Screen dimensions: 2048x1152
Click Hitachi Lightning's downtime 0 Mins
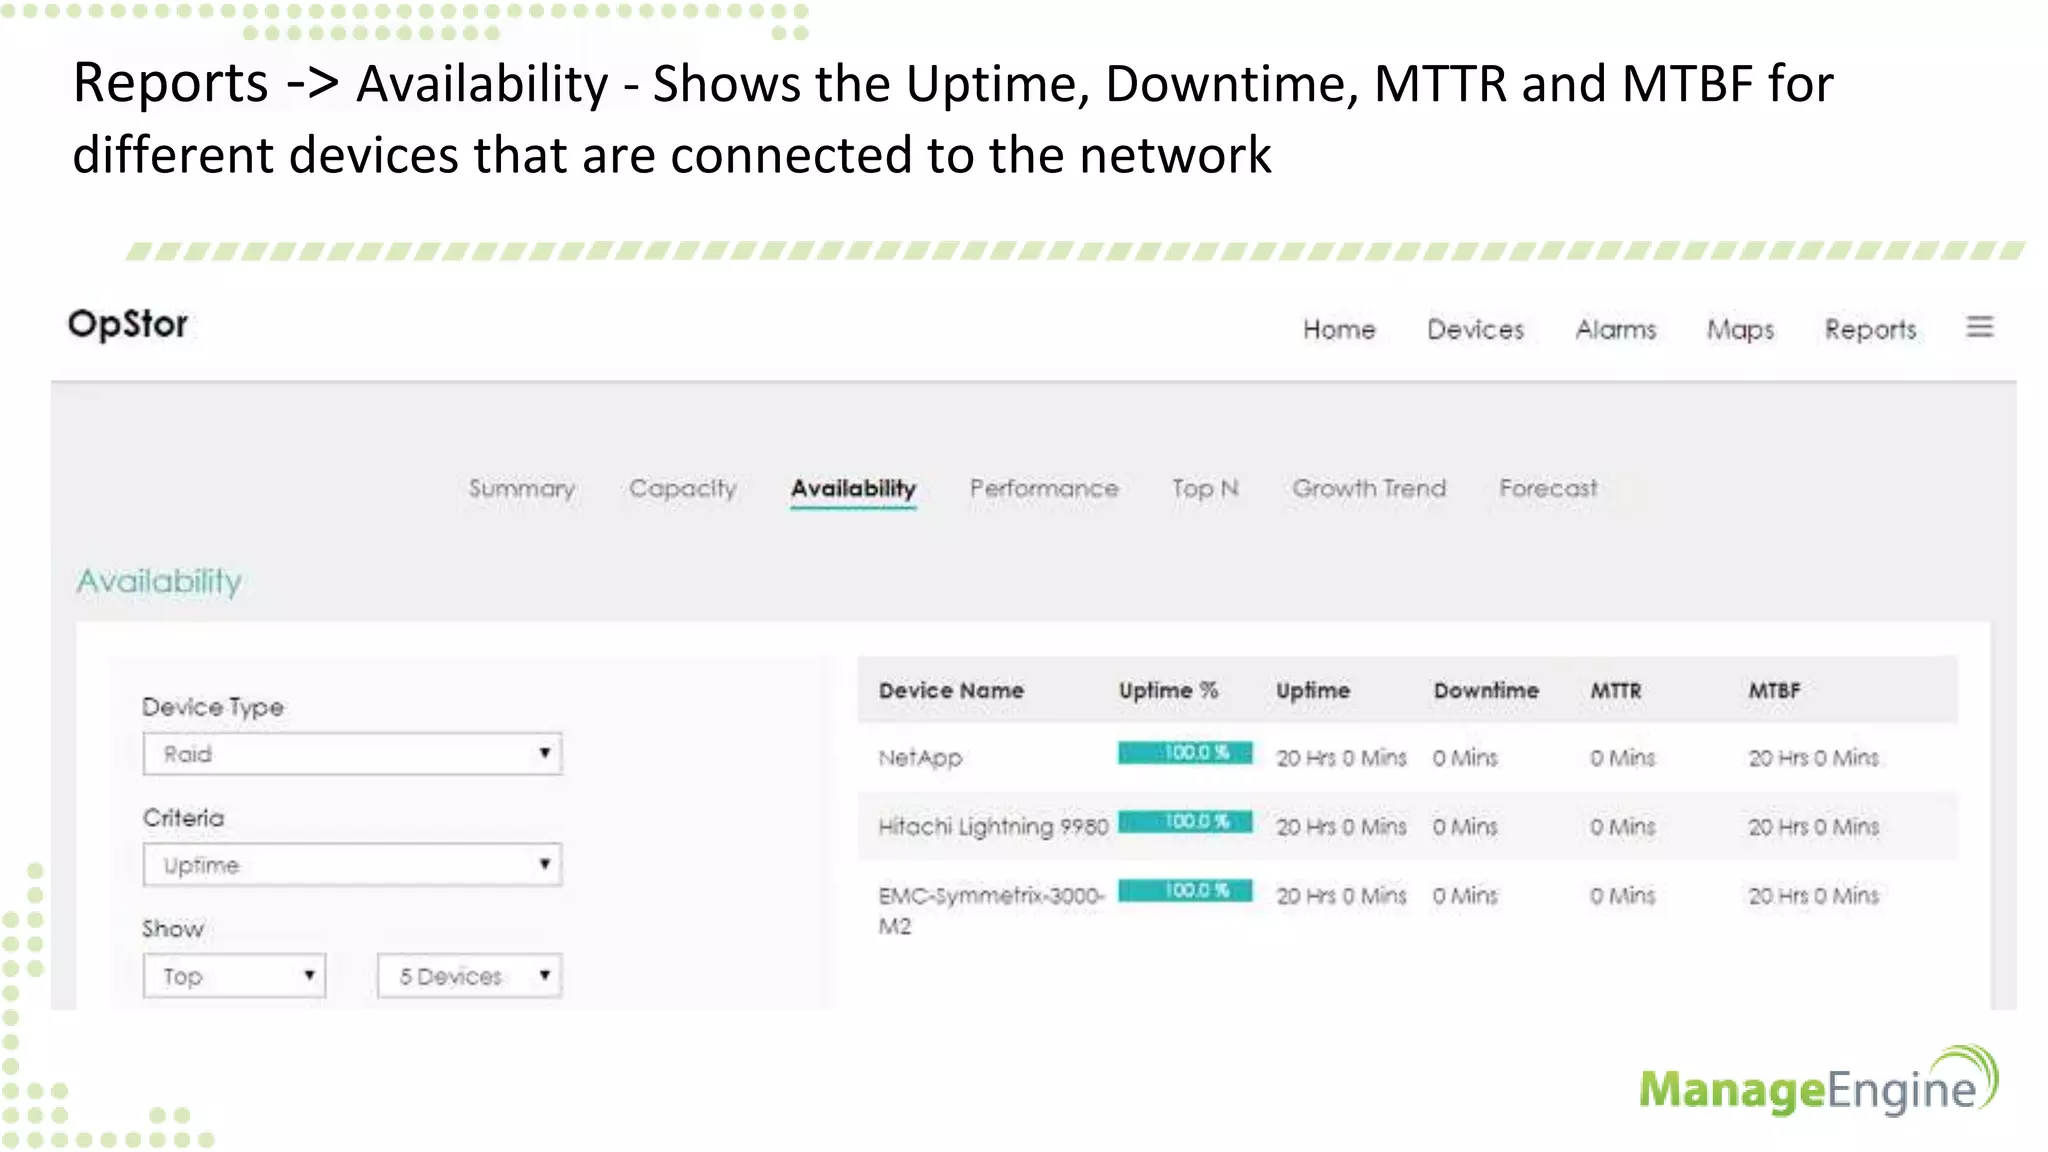click(x=1465, y=827)
